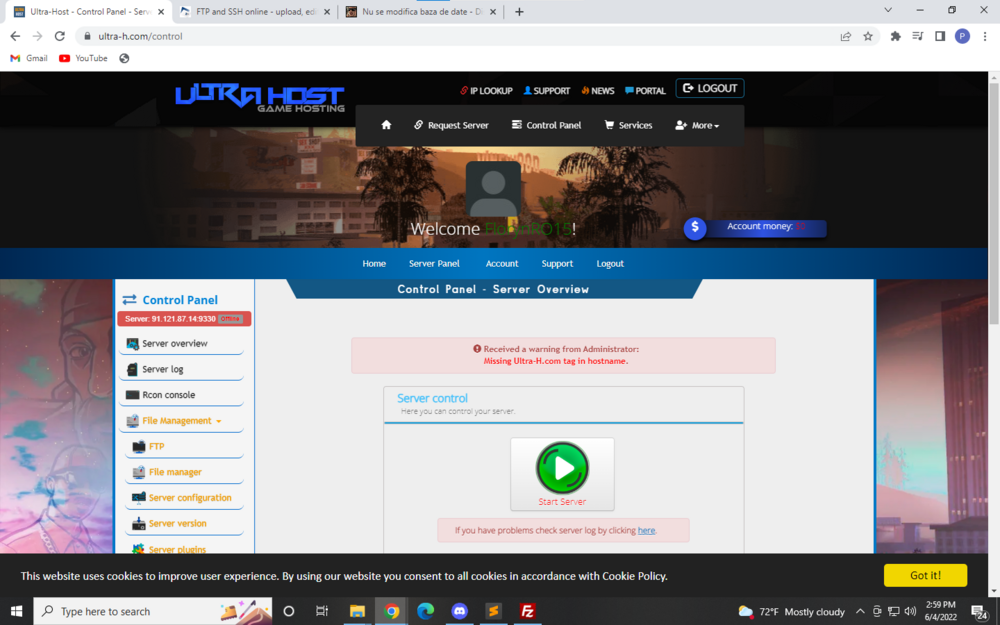Click the taskbar search box
The width and height of the screenshot is (1000, 625).
[152, 611]
